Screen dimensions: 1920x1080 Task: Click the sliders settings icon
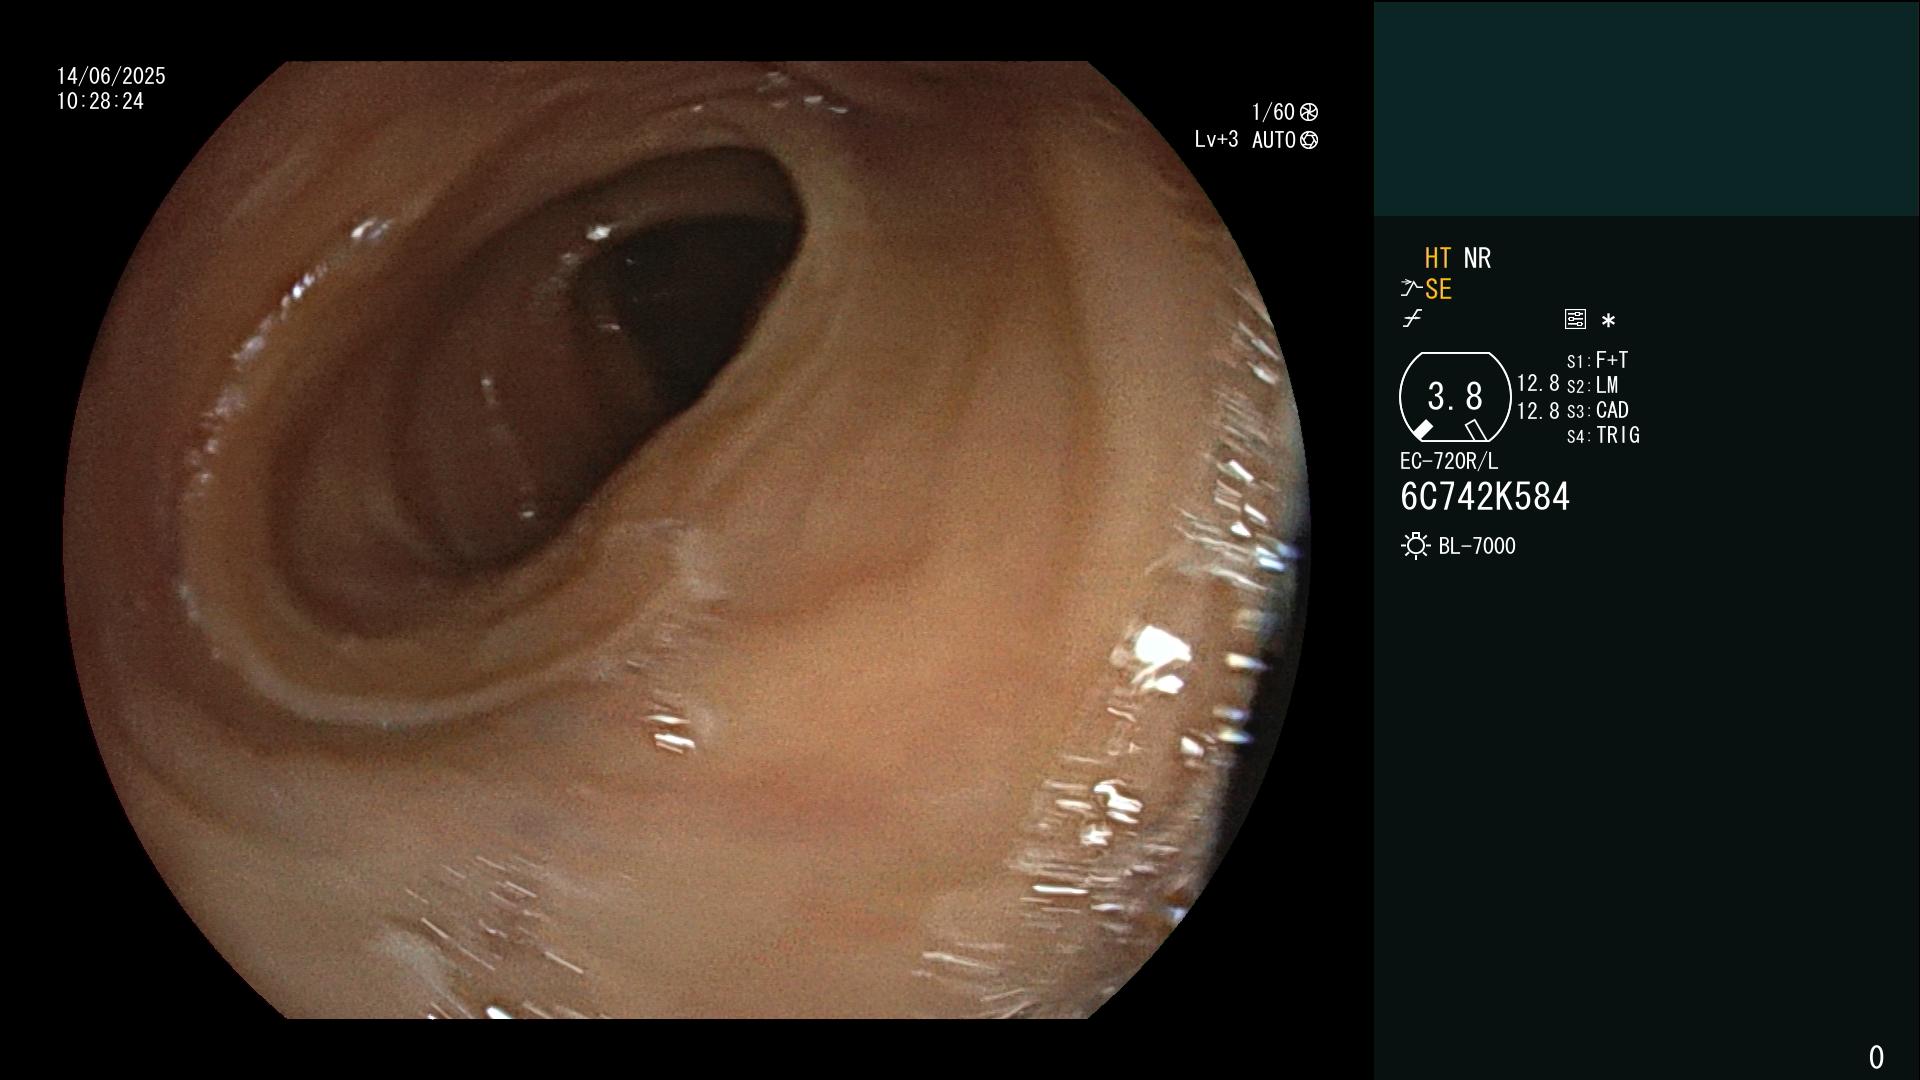(1575, 319)
